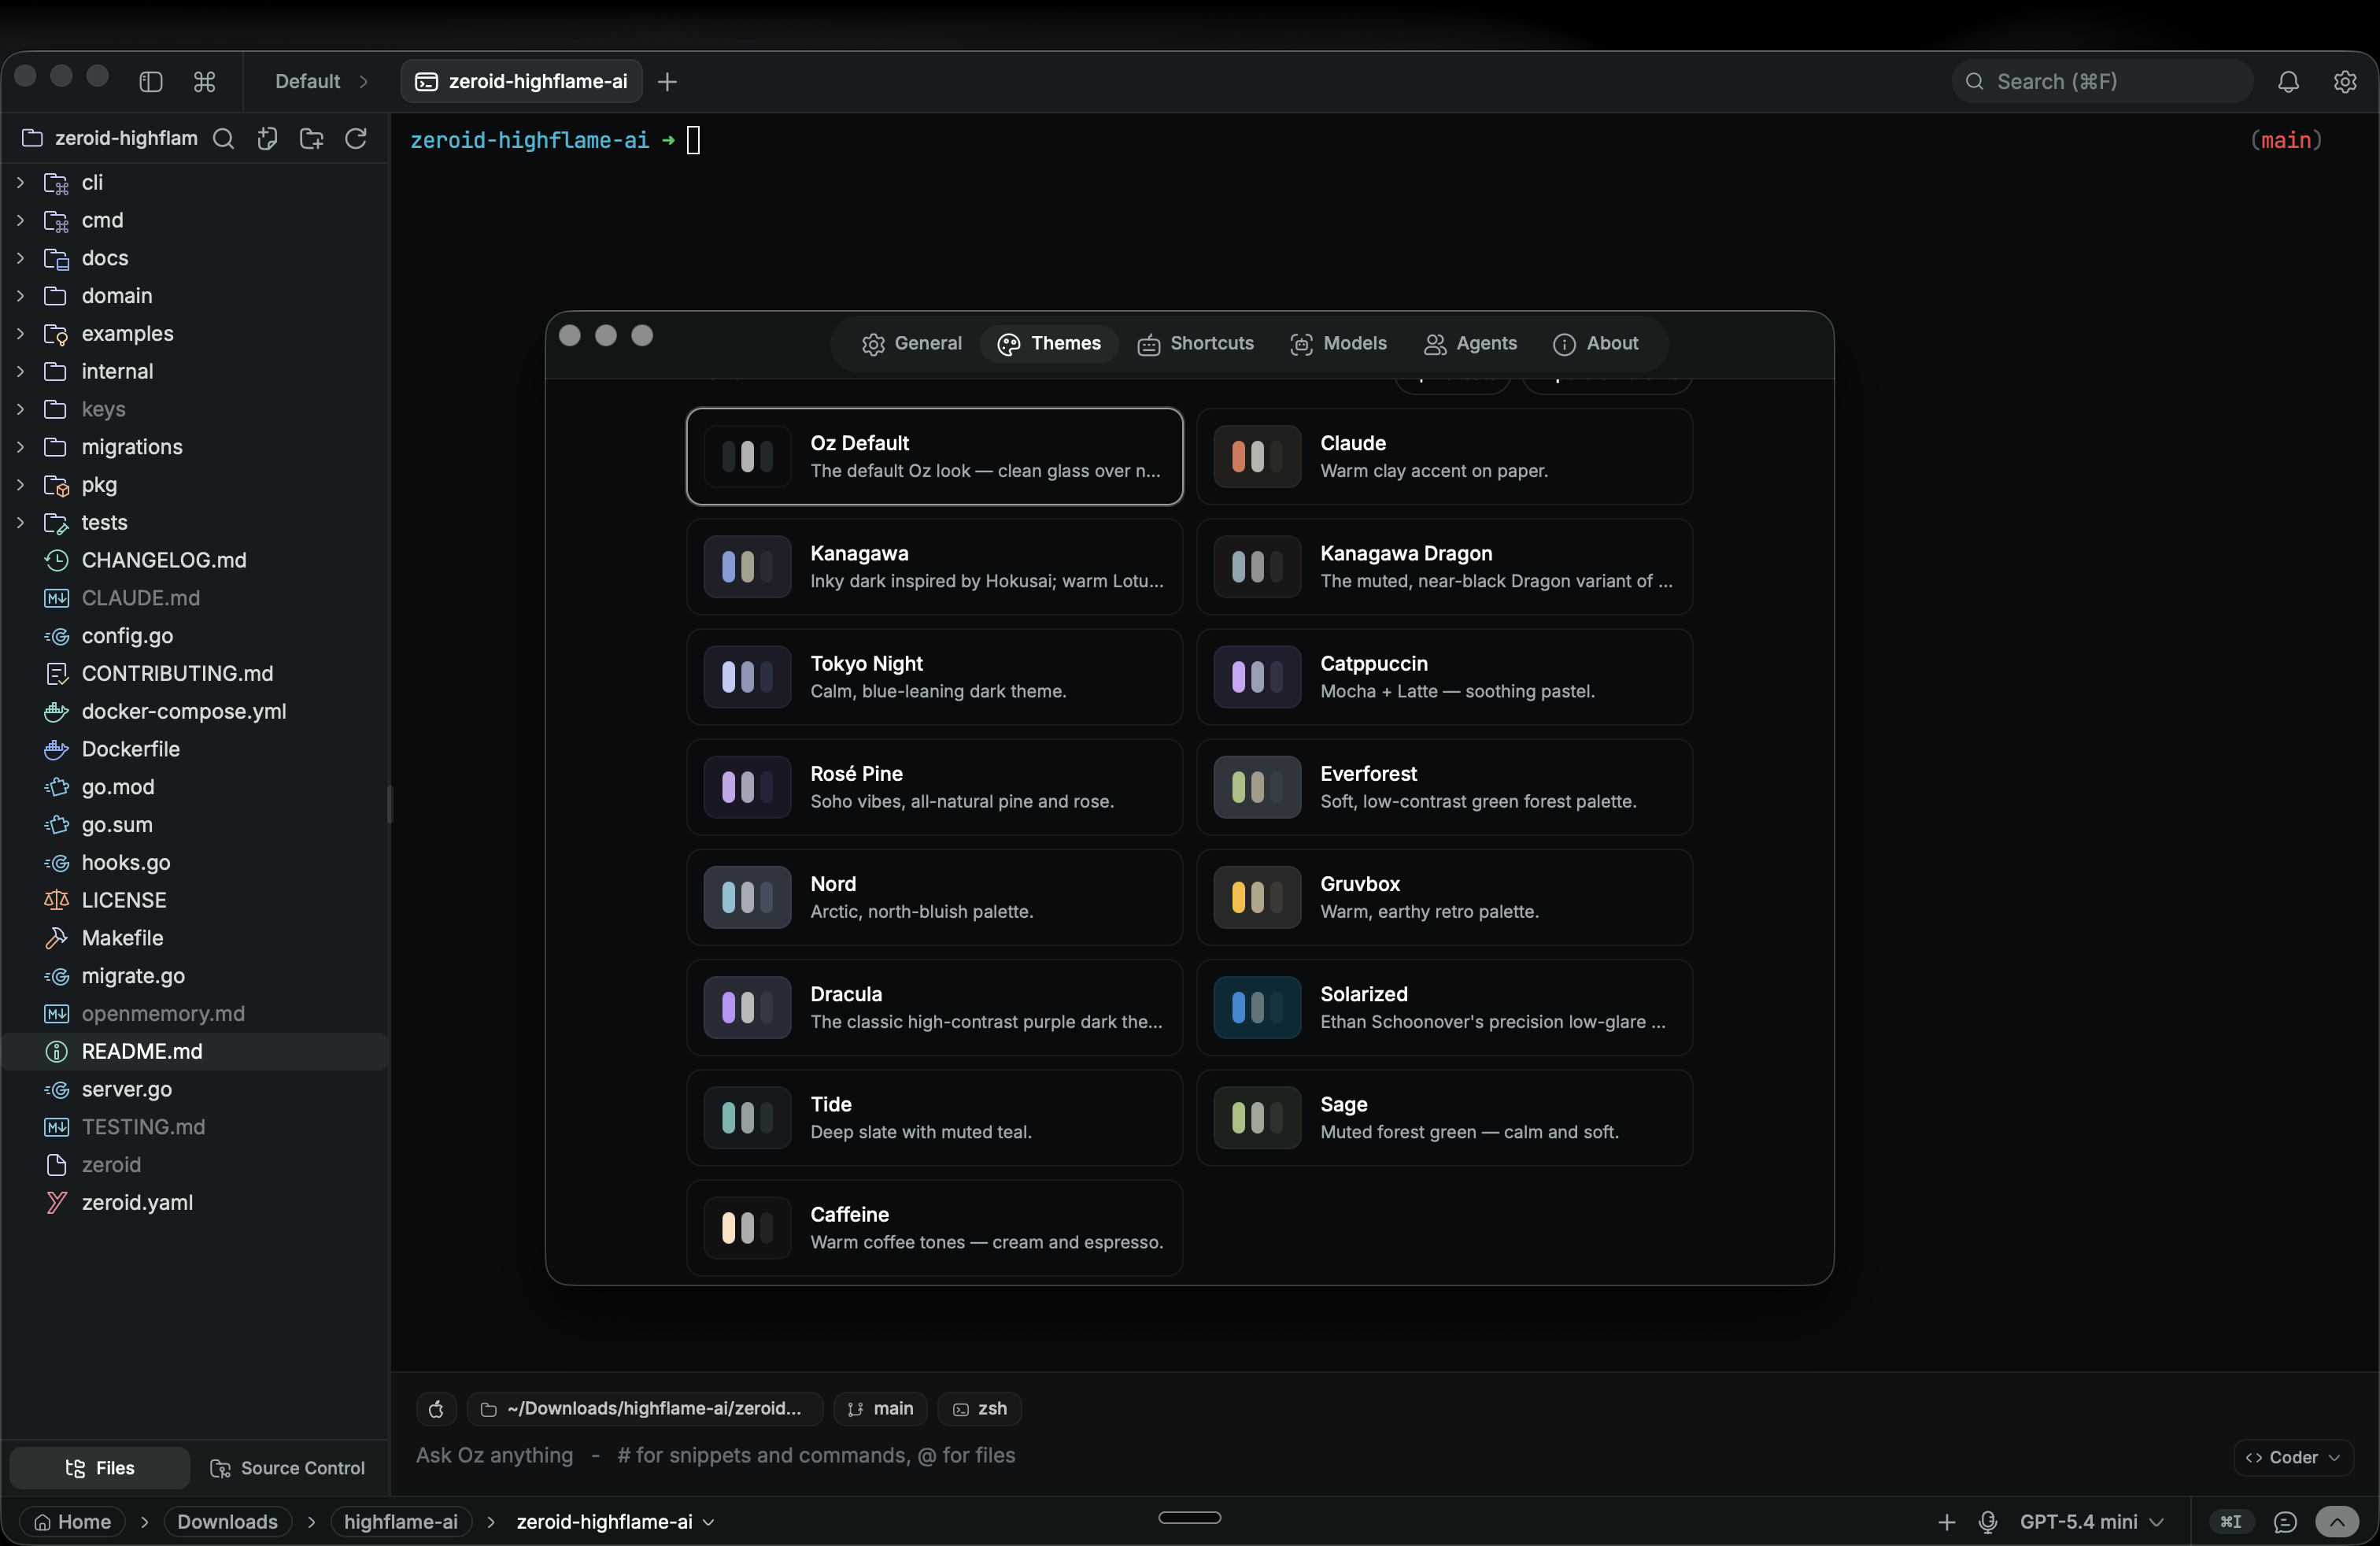Select the Everforest theme
This screenshot has width=2380, height=1546.
pyautogui.click(x=1444, y=787)
